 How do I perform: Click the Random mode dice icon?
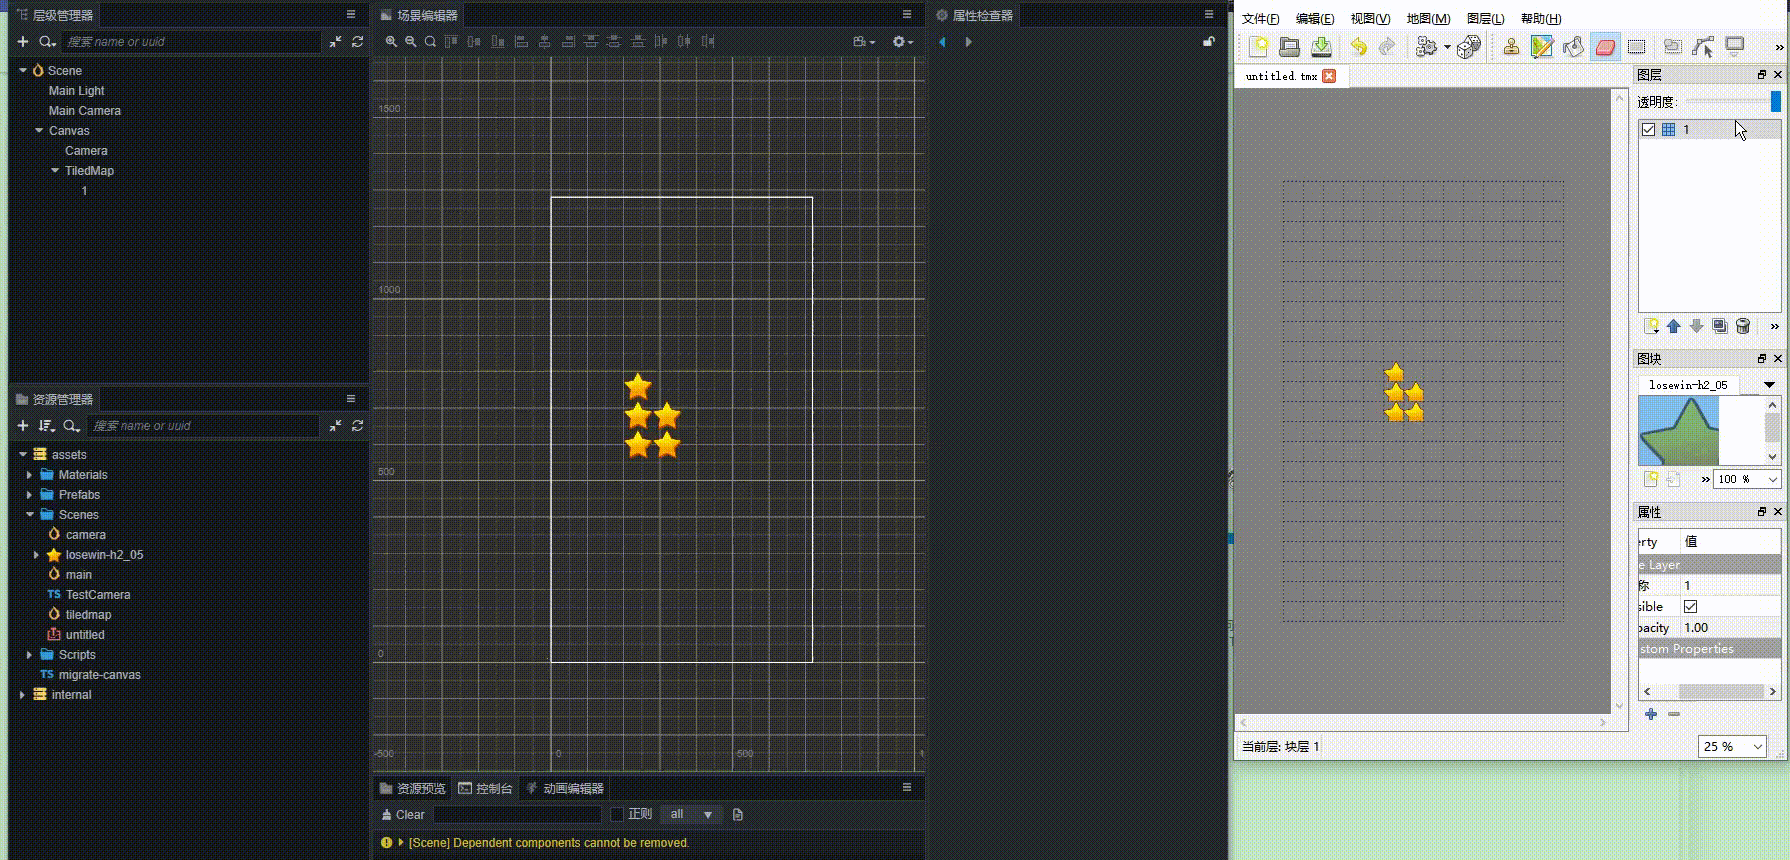1468,46
